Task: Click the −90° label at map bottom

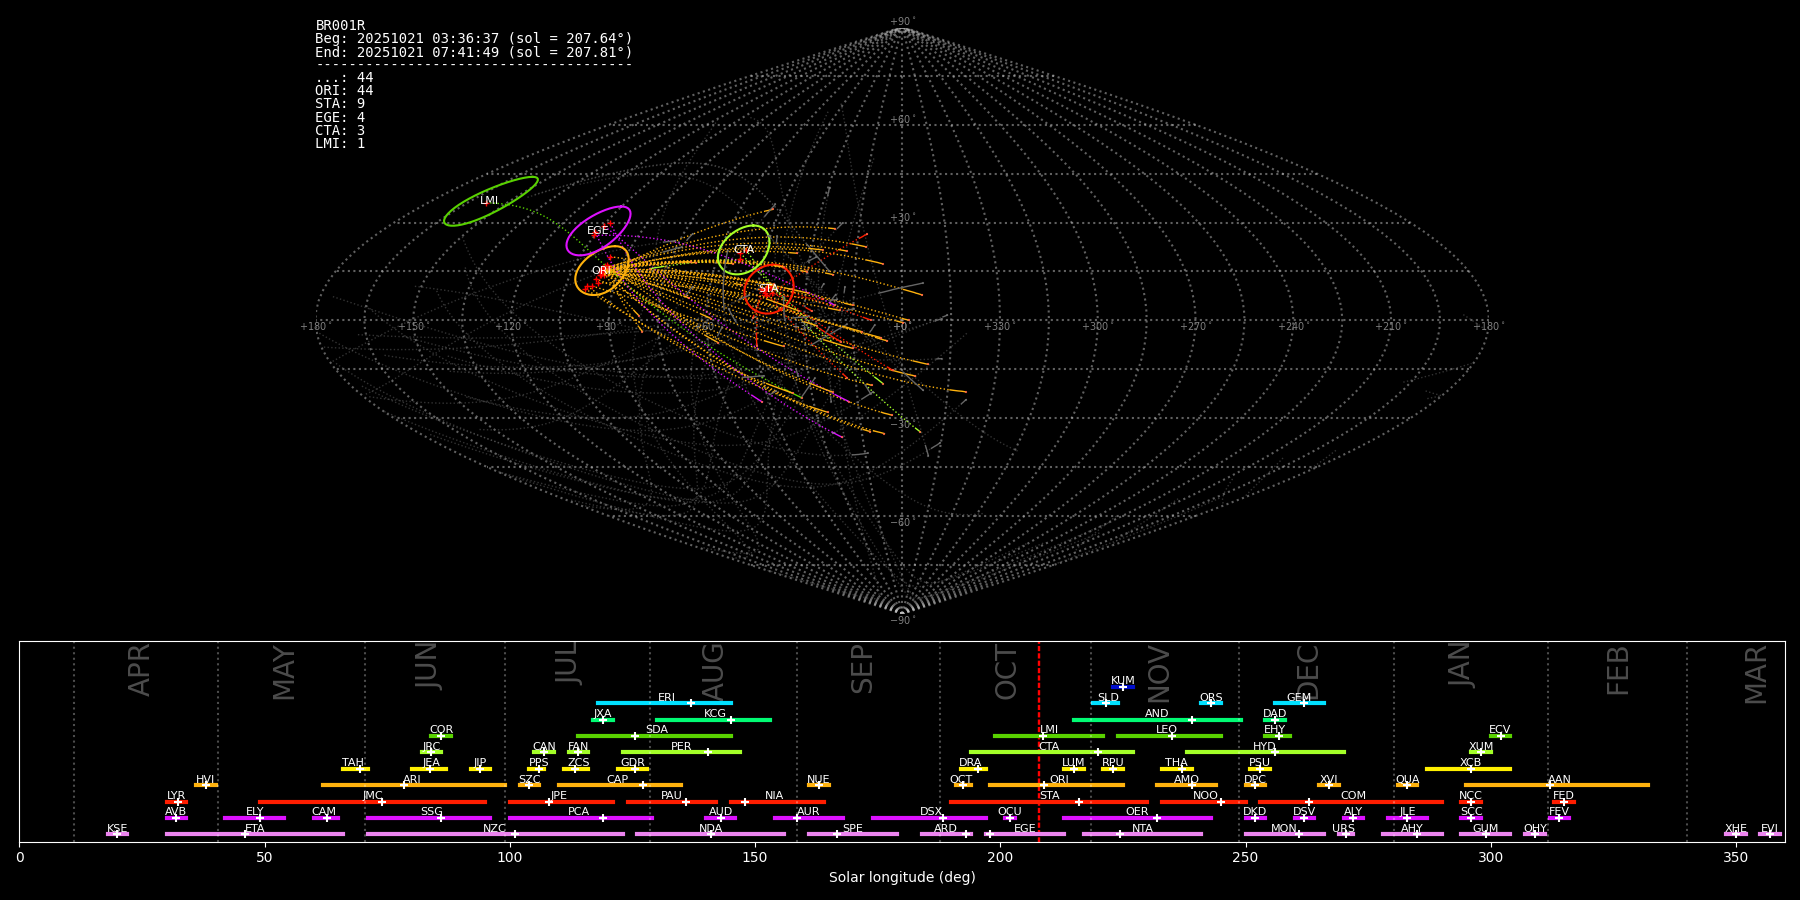Action: coord(902,621)
